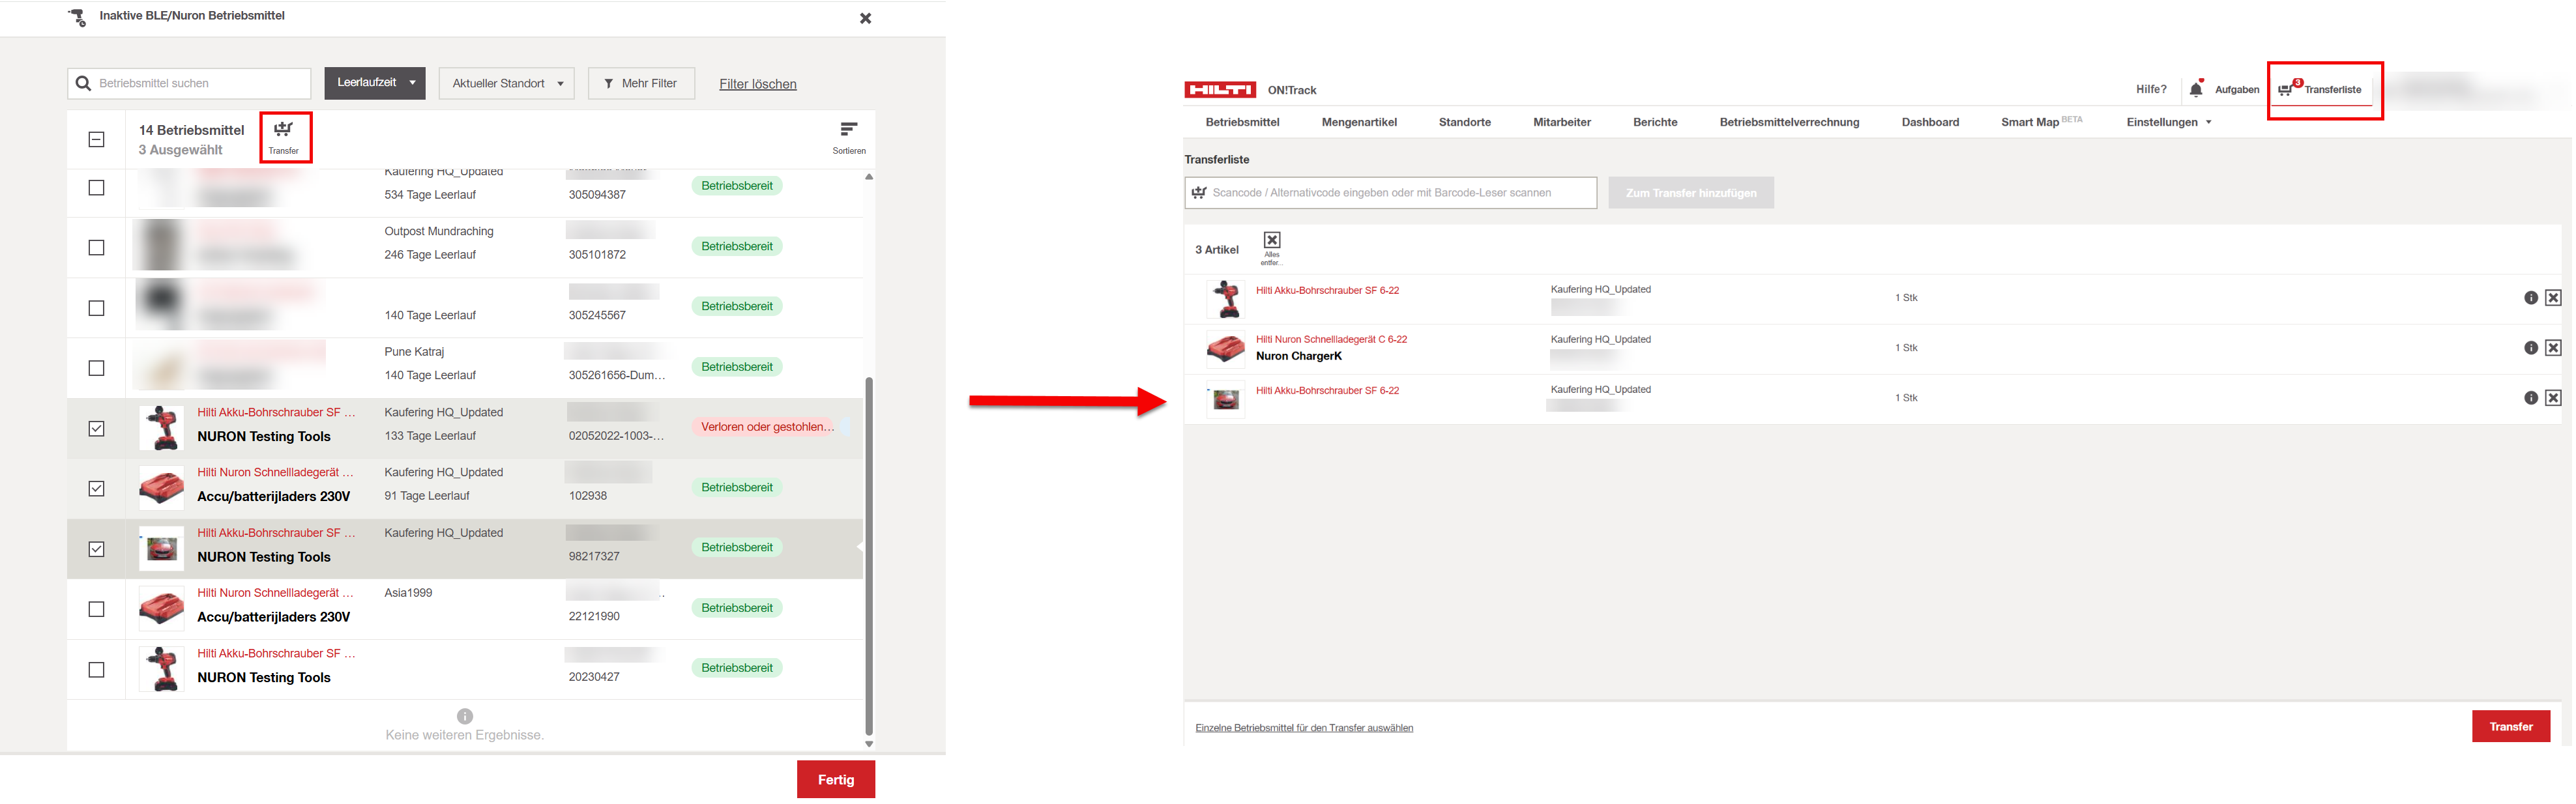Check the Outpost Mundraching row checkbox
The image size is (2576, 804).
97,248
